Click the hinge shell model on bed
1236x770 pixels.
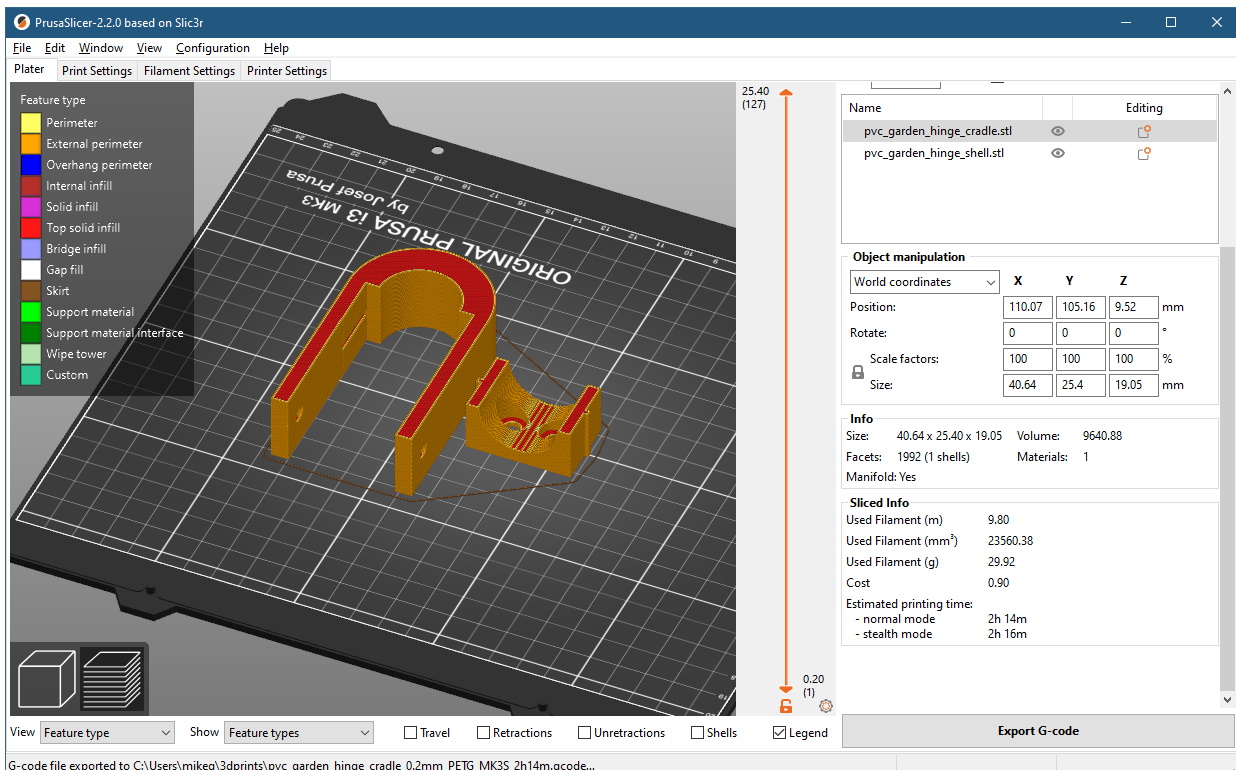[535, 415]
